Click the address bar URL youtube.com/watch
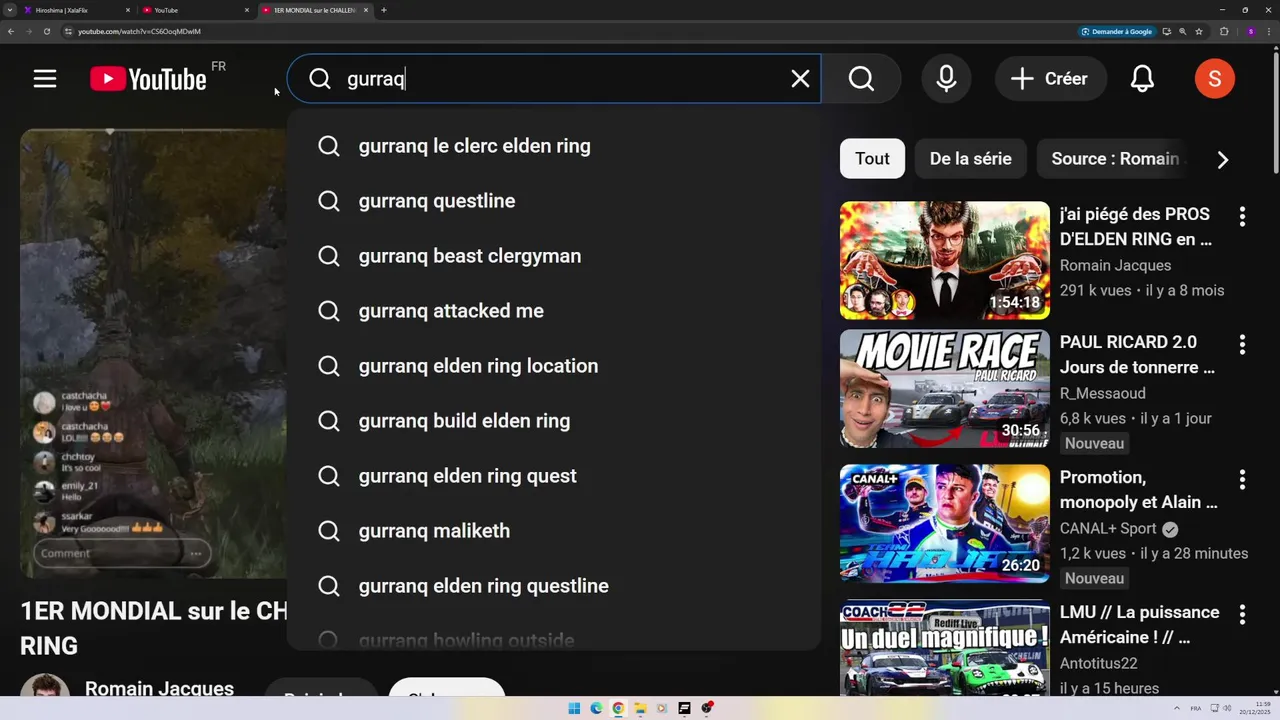The image size is (1280, 720). [139, 31]
